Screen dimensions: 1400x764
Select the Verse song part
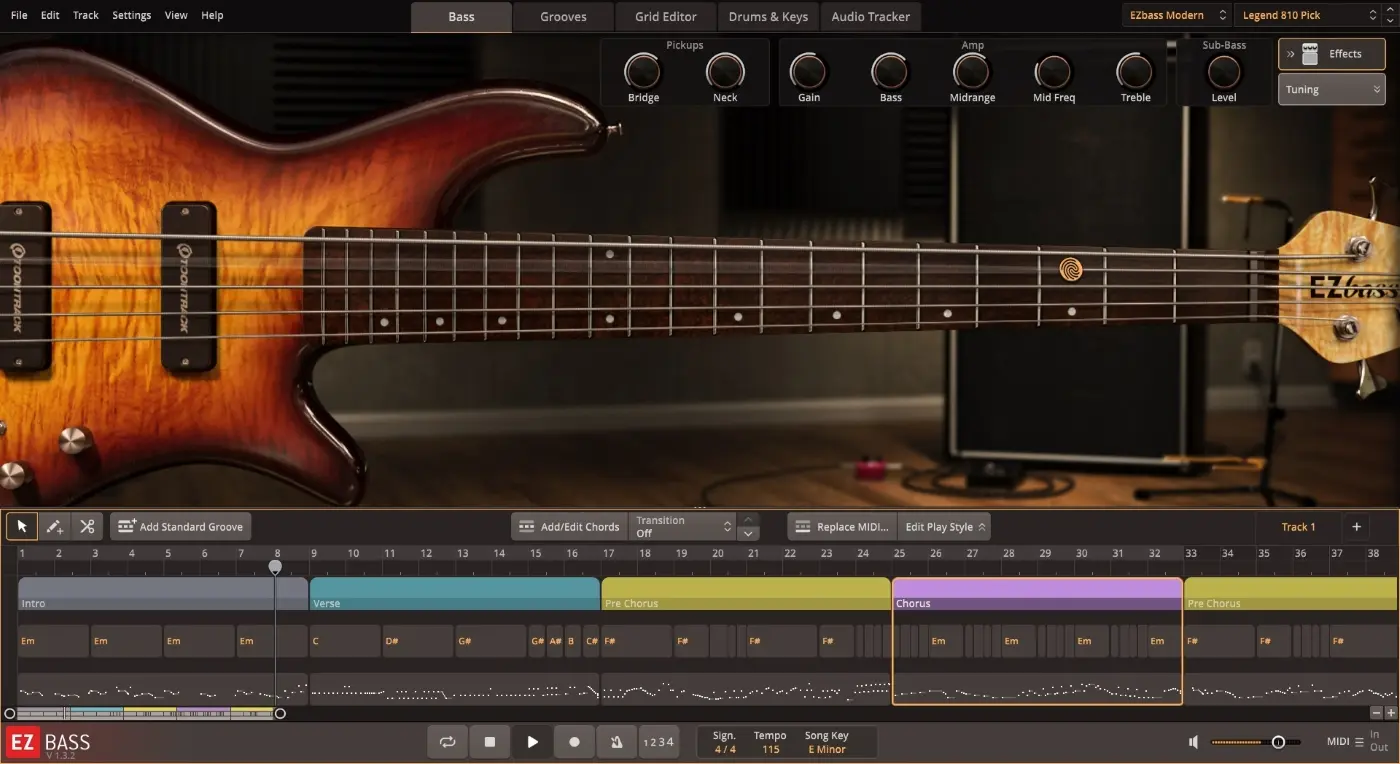point(455,593)
